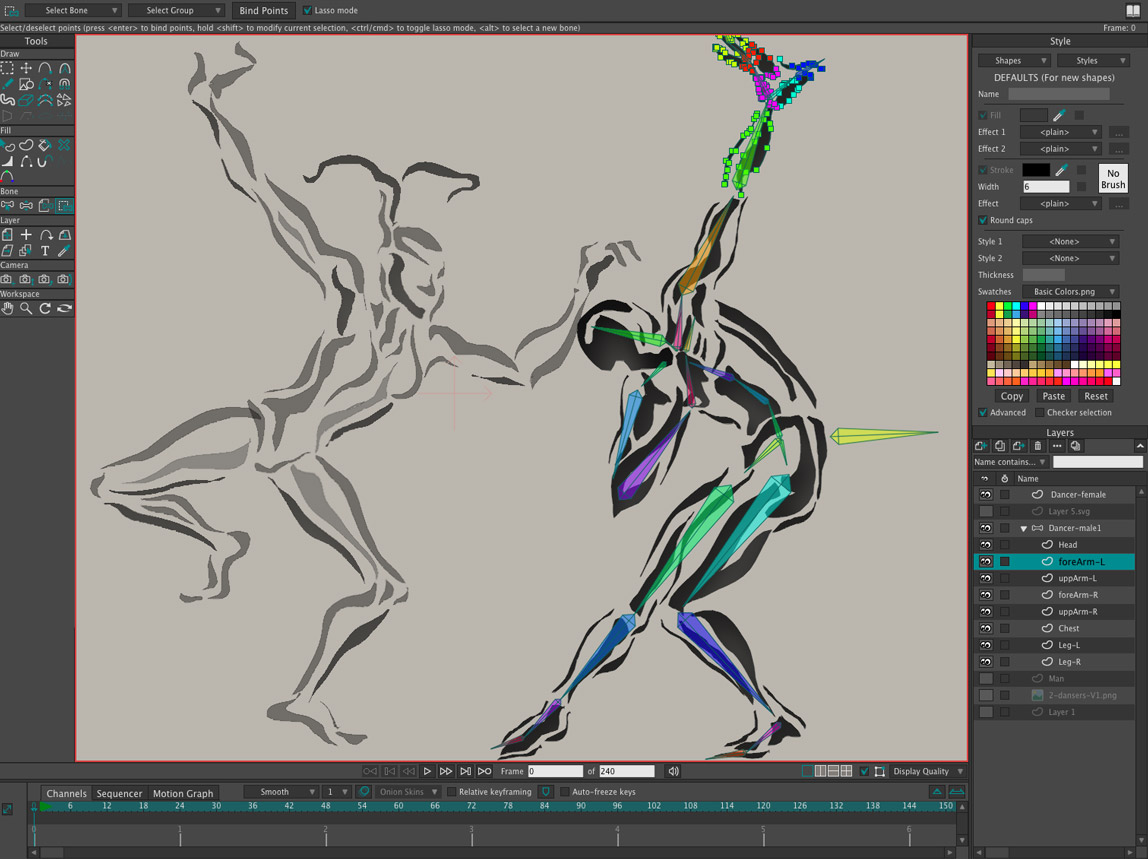Switch to the Motion Graph tab
This screenshot has width=1148, height=859.
point(183,793)
